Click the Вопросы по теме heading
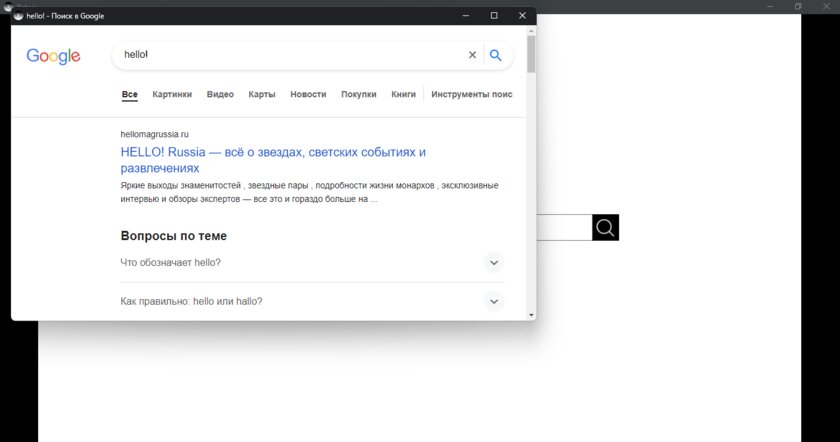 pos(174,236)
